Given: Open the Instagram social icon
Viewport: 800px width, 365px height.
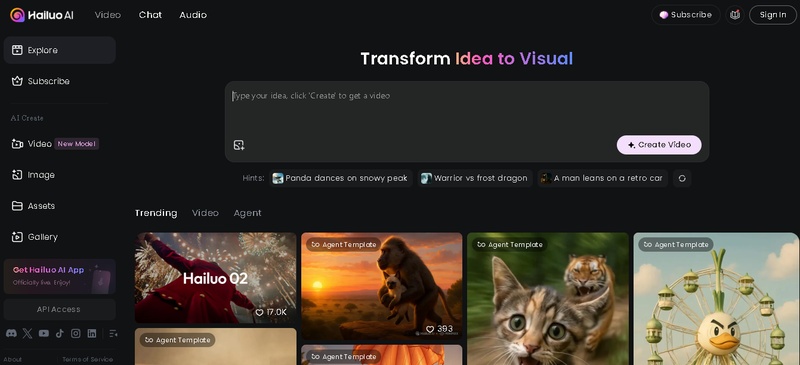Looking at the screenshot, I should tap(76, 333).
